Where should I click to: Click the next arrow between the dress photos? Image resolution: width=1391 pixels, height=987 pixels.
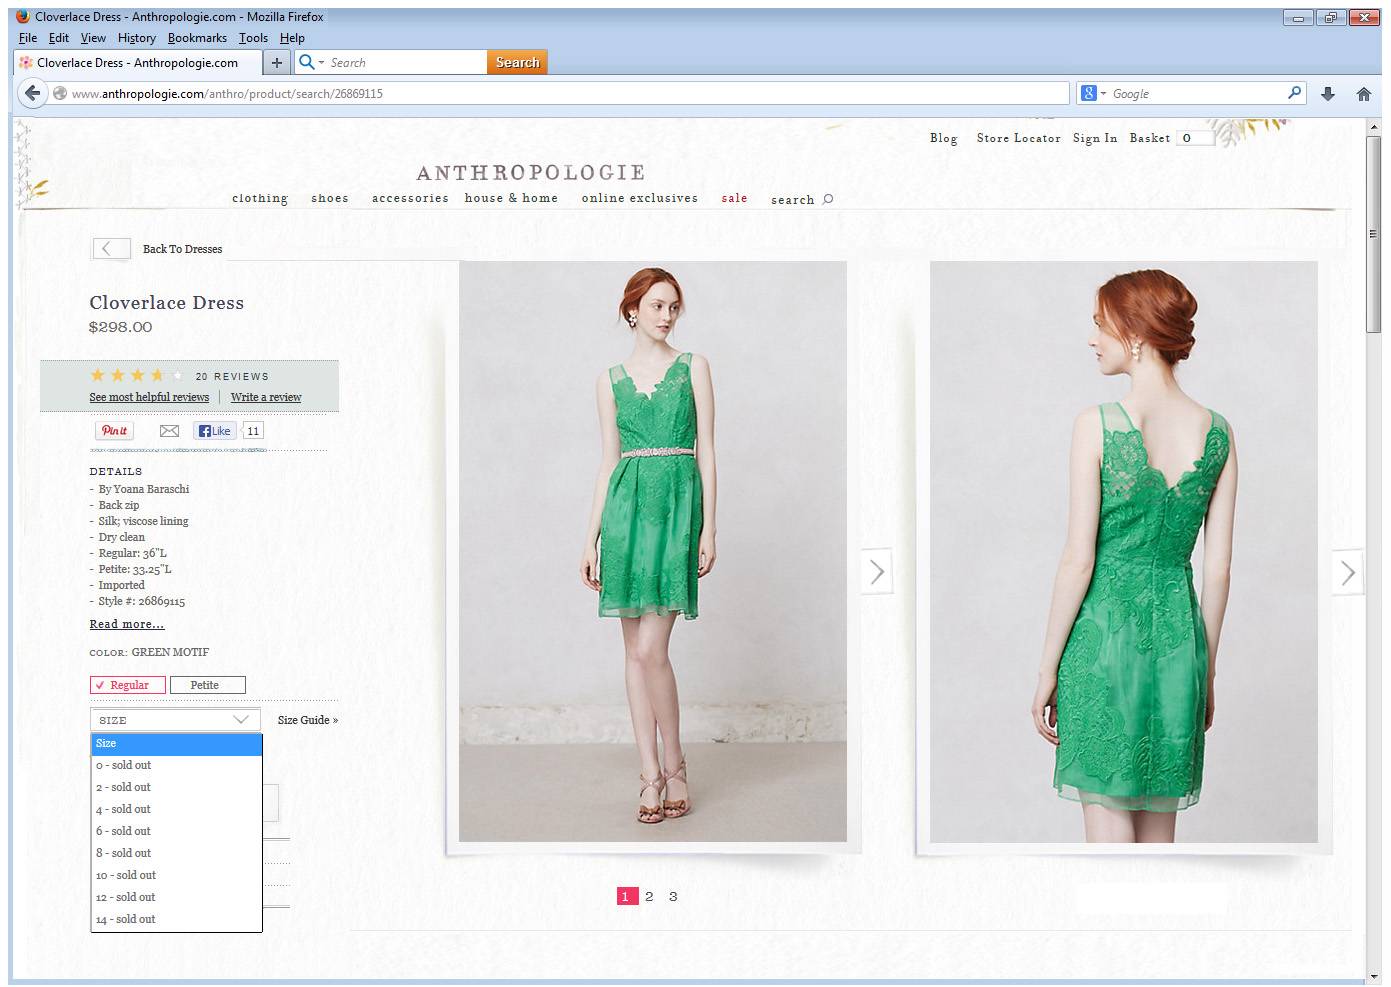(x=877, y=572)
